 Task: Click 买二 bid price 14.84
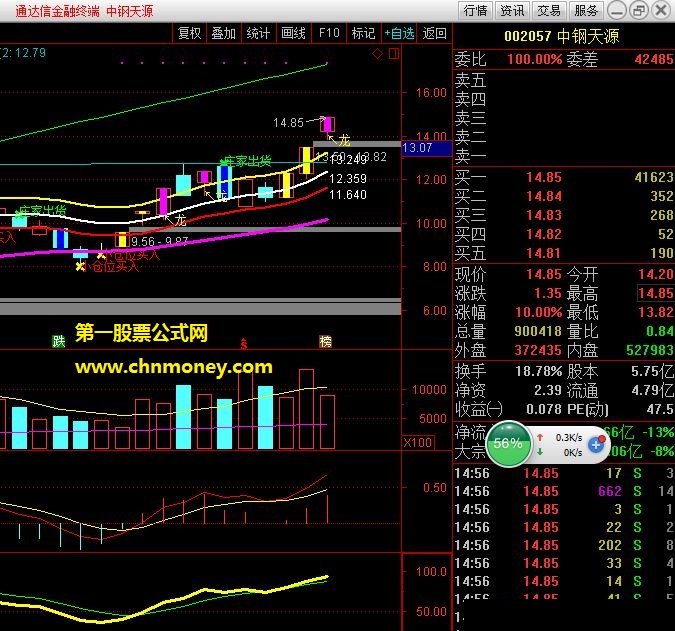click(544, 196)
